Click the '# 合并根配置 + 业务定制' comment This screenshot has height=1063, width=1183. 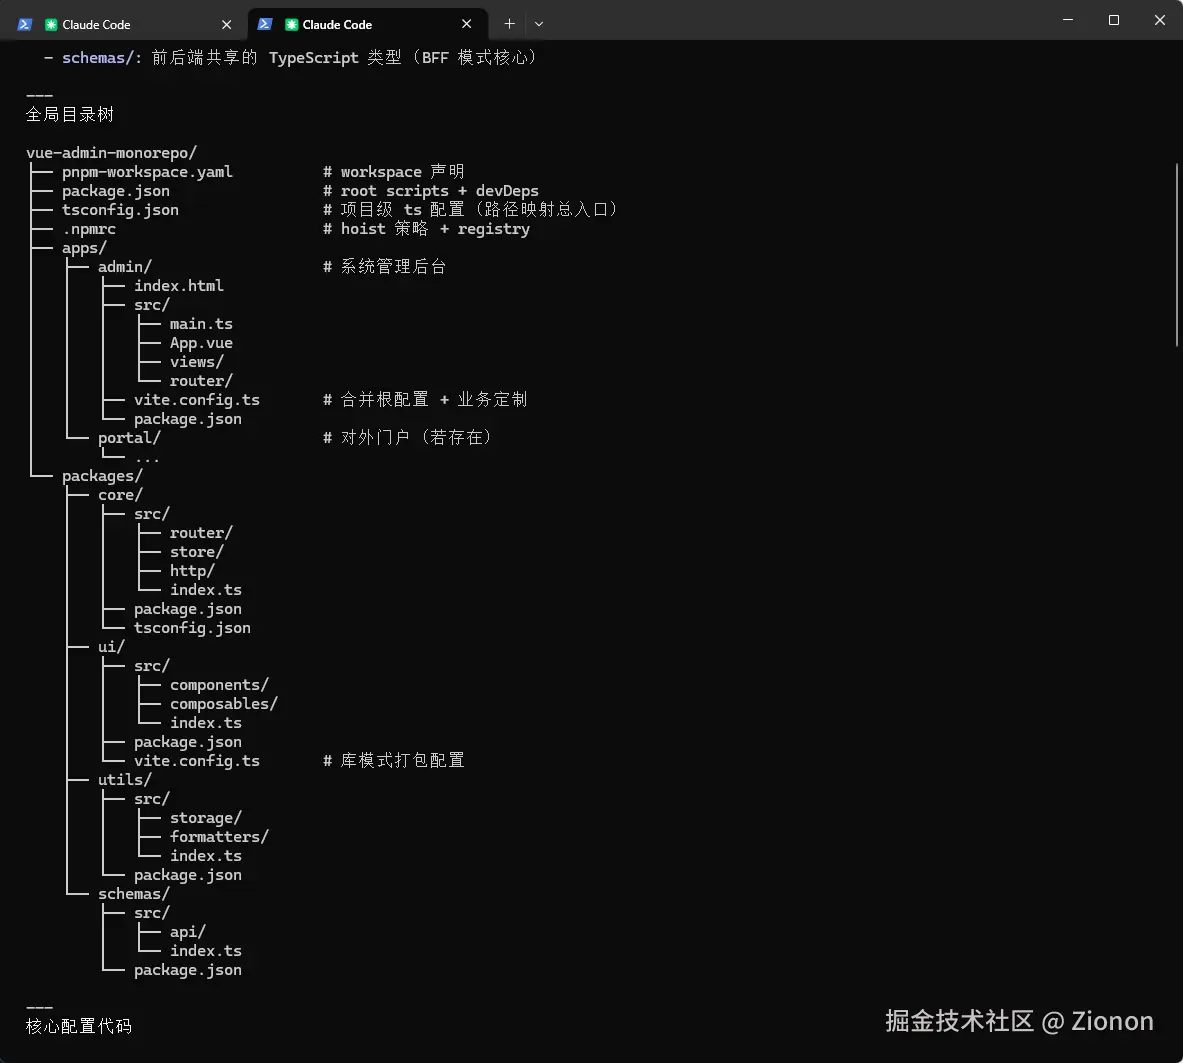point(426,399)
